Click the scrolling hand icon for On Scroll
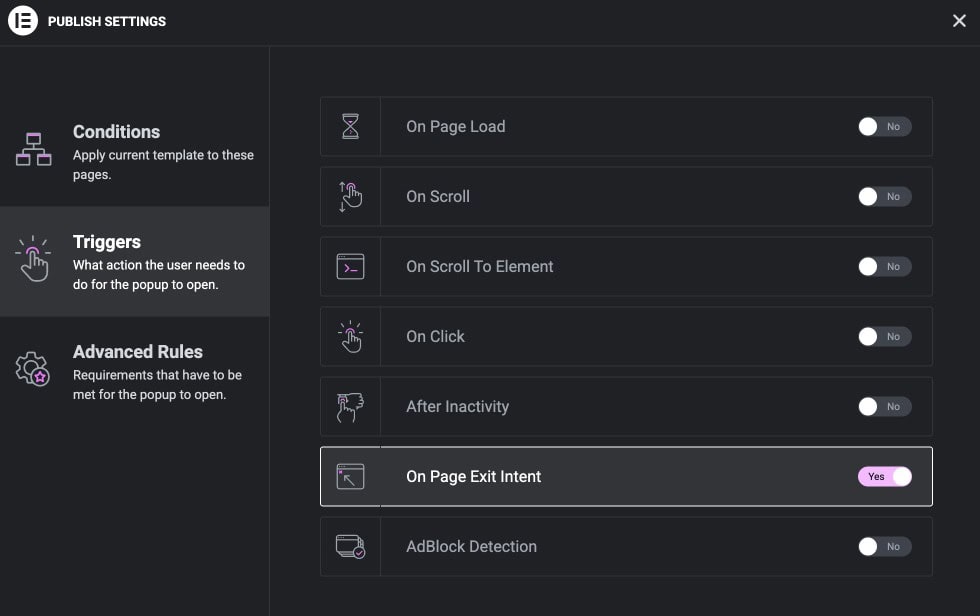The width and height of the screenshot is (980, 616). (x=351, y=196)
